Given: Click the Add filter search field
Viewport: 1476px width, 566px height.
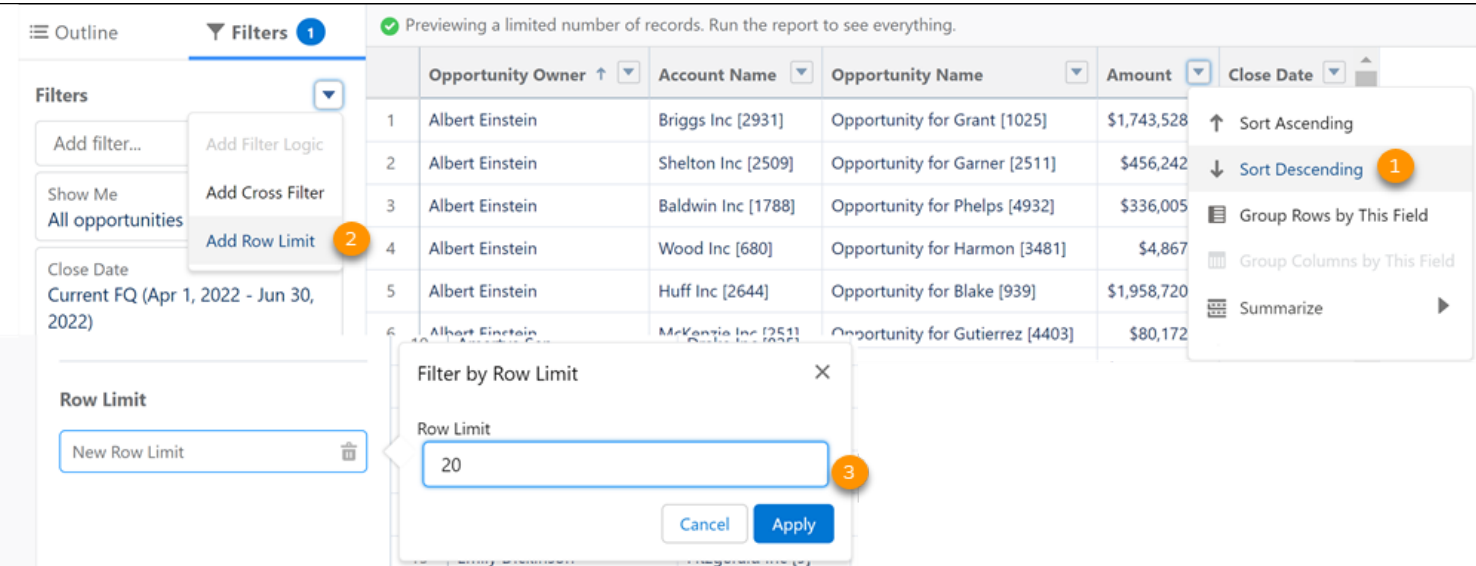Looking at the screenshot, I should click(x=111, y=144).
